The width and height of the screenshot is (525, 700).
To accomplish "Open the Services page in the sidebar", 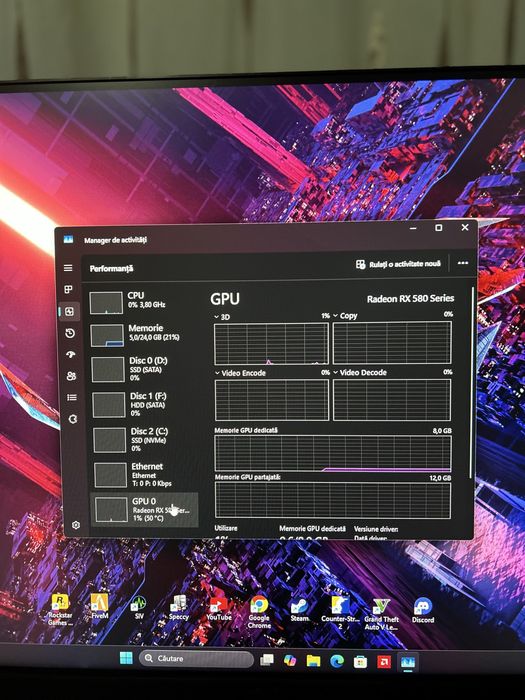I will 73,419.
